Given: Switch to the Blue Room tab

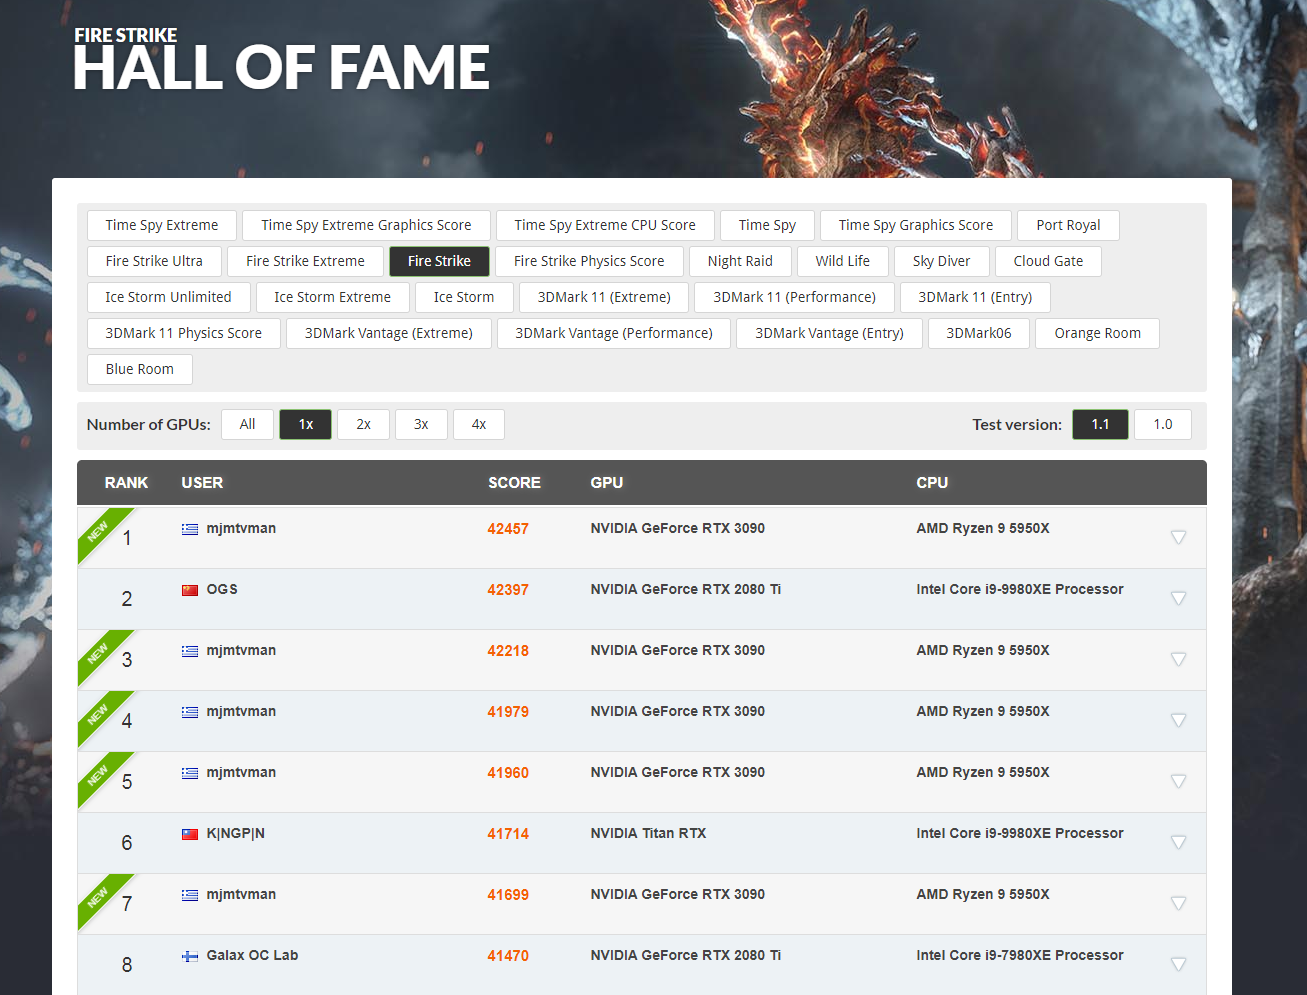Looking at the screenshot, I should click(140, 369).
